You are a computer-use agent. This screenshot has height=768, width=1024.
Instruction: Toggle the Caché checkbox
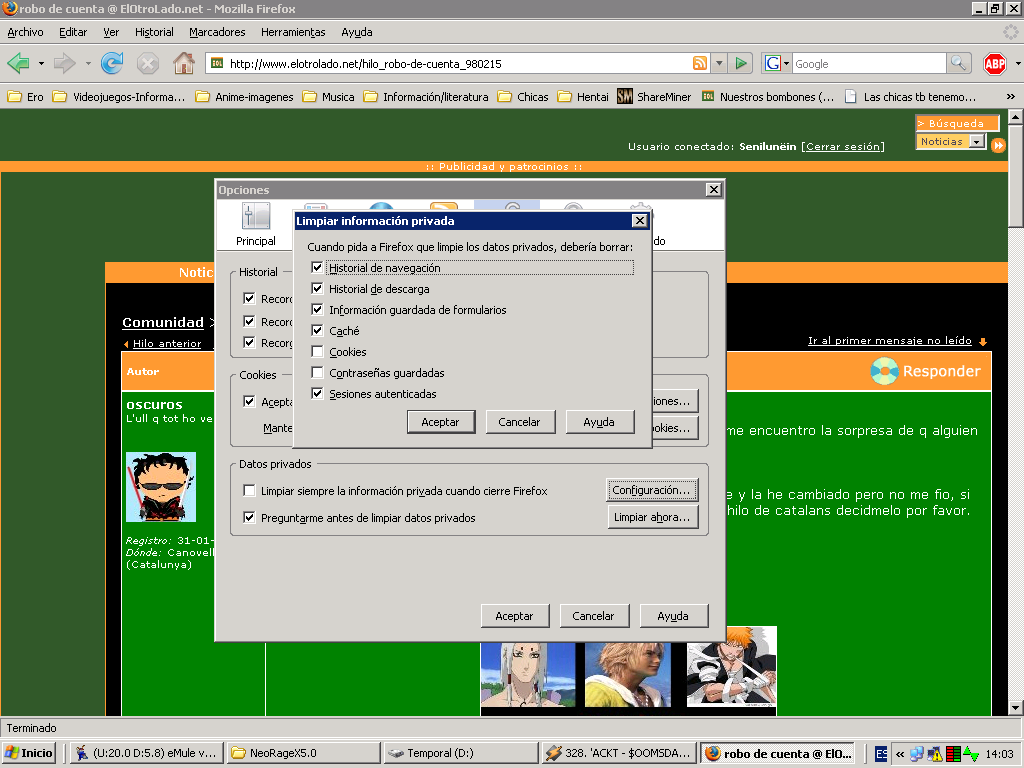[x=317, y=330]
